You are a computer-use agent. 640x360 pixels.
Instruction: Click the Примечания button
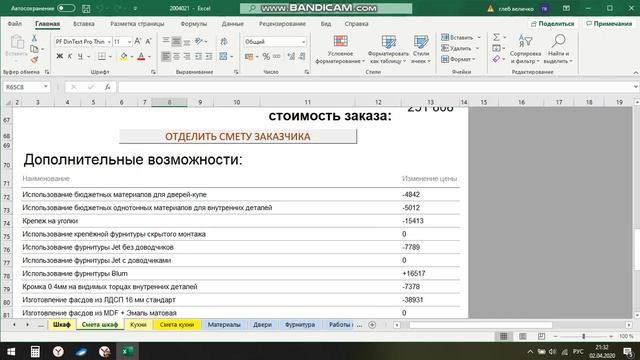[x=609, y=24]
